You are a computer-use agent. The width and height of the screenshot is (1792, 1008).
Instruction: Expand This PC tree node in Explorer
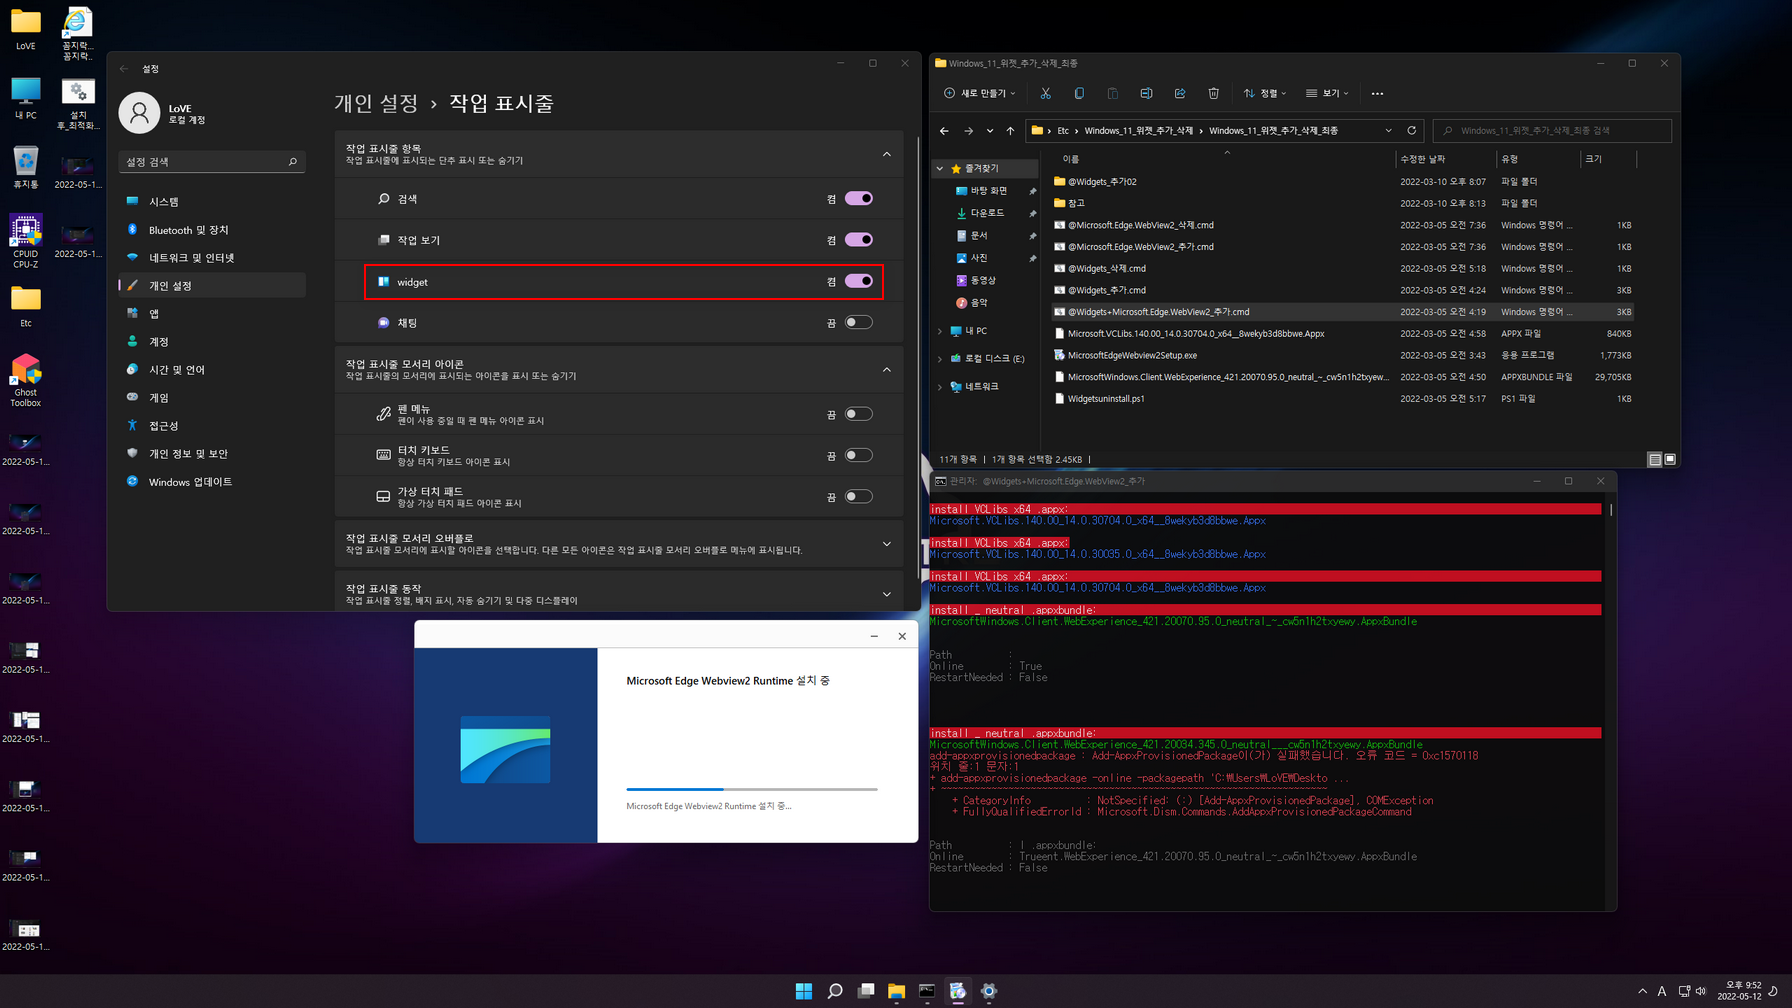(x=940, y=331)
